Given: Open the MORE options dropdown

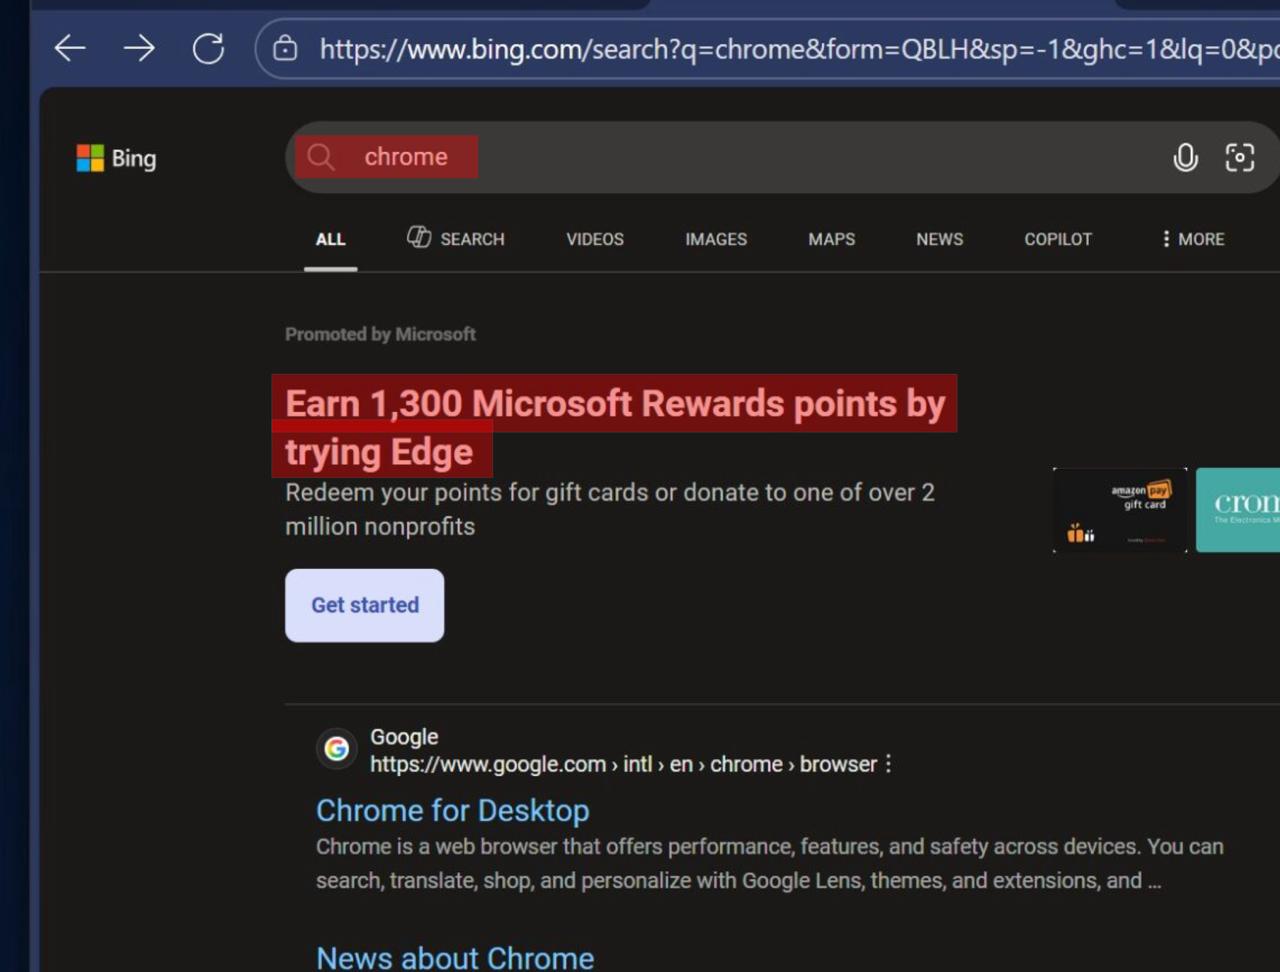Looking at the screenshot, I should coord(1192,239).
